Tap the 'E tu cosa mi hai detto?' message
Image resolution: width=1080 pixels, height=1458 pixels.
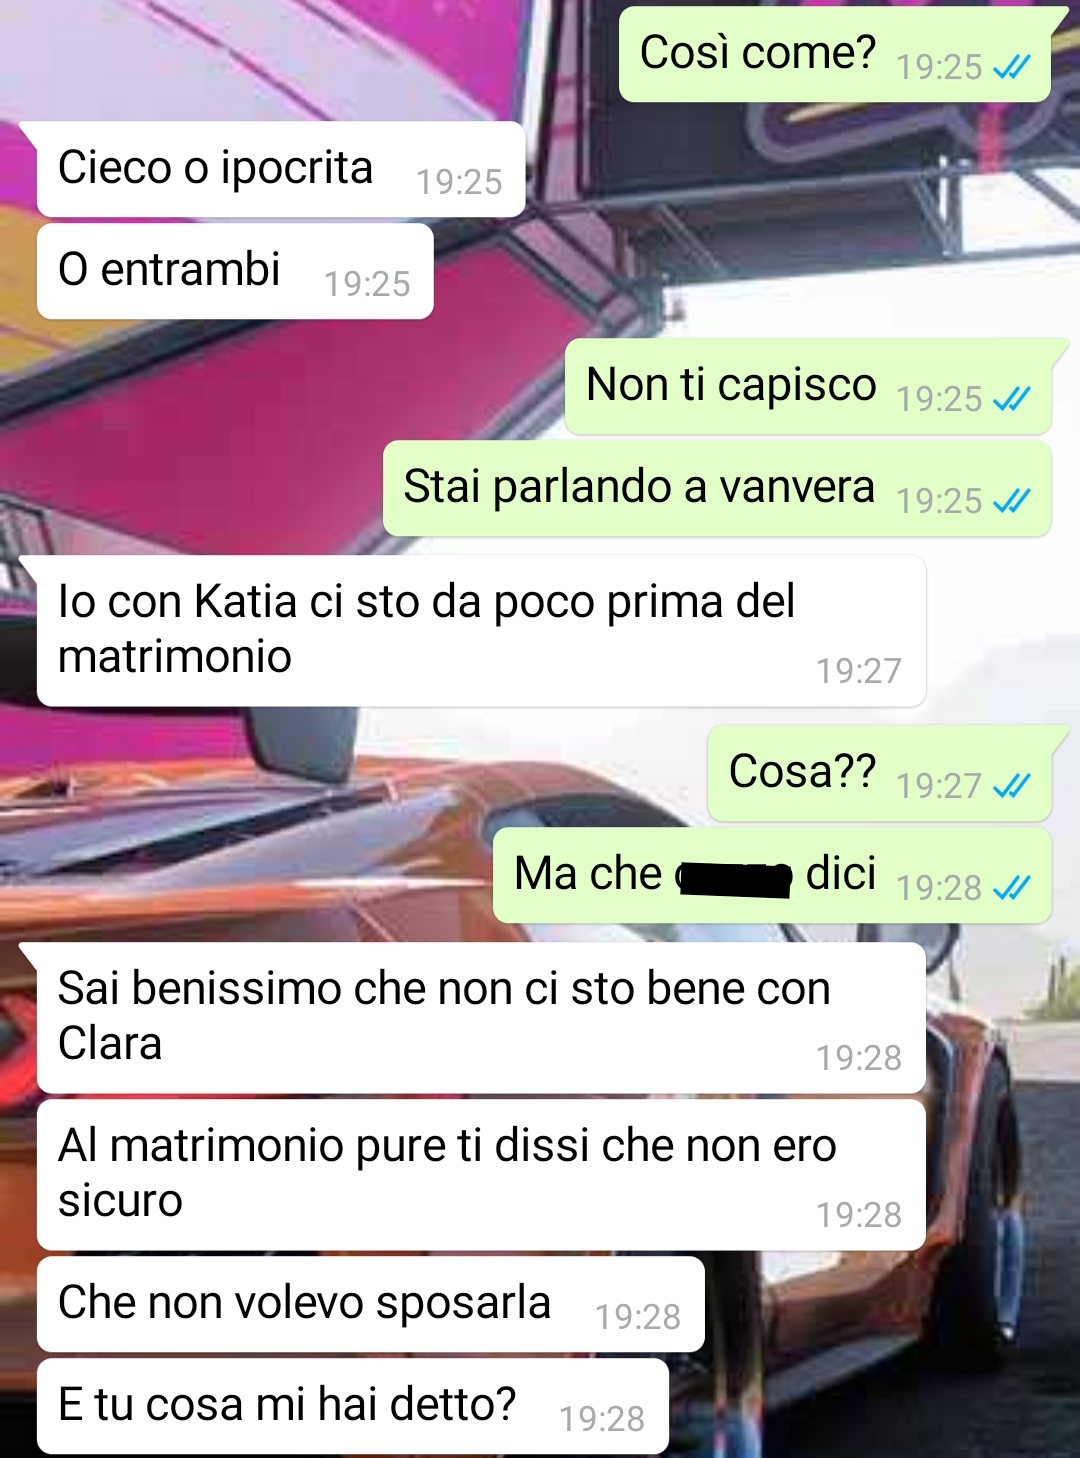click(352, 1406)
